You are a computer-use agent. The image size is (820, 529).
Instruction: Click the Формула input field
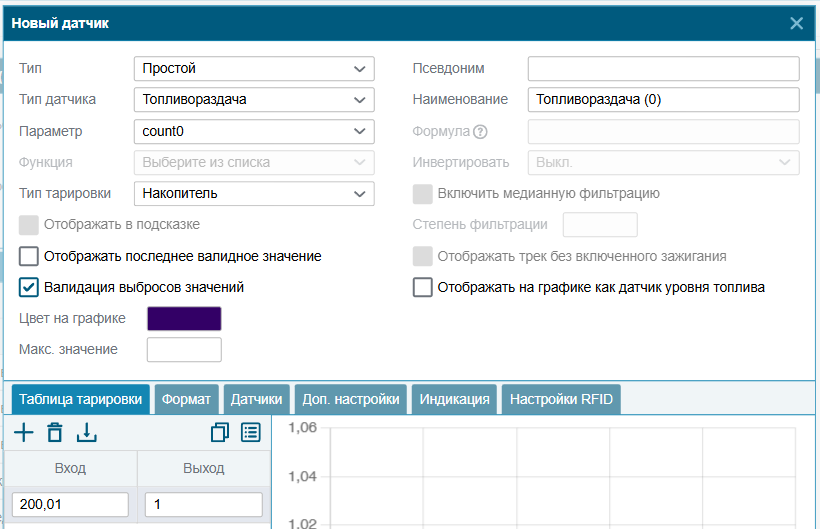coord(664,132)
